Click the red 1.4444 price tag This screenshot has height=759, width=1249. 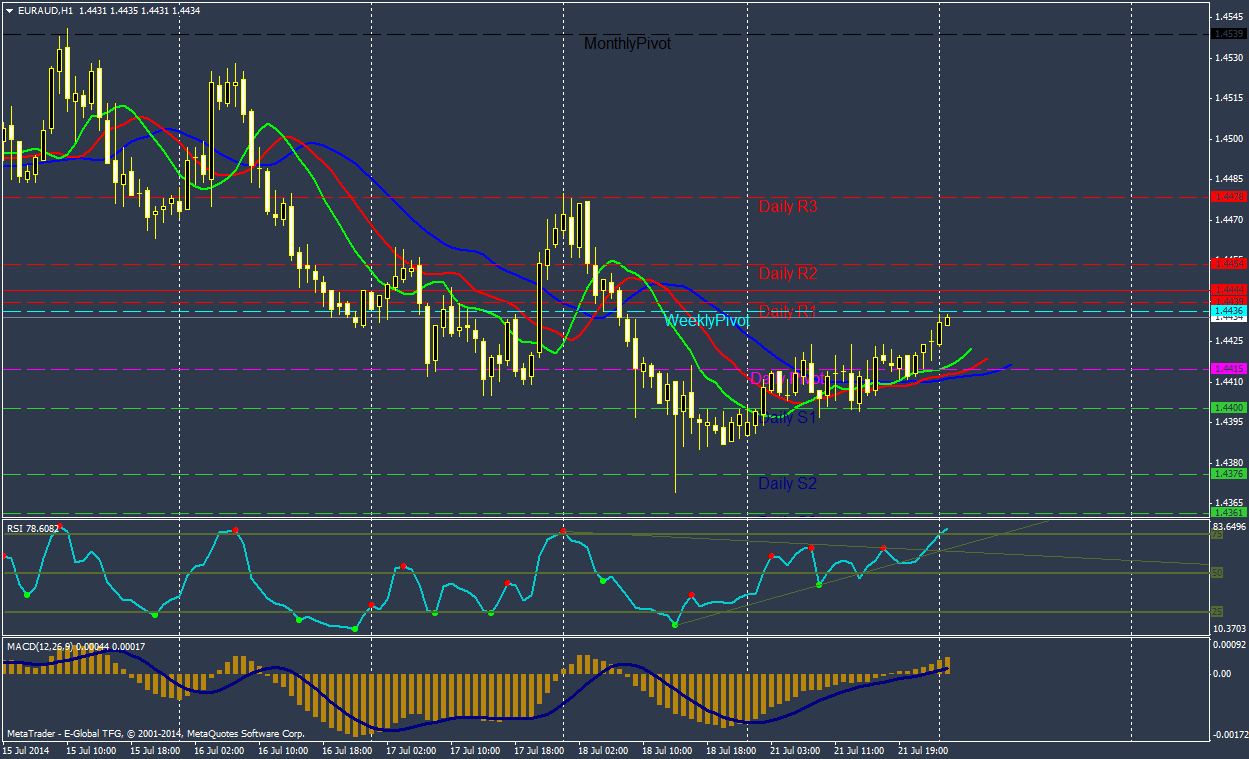click(1227, 289)
